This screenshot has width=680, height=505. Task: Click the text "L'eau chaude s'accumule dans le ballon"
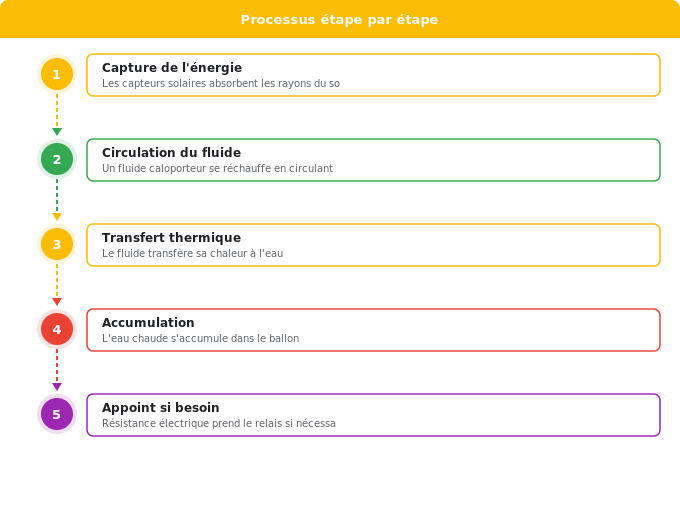click(200, 338)
